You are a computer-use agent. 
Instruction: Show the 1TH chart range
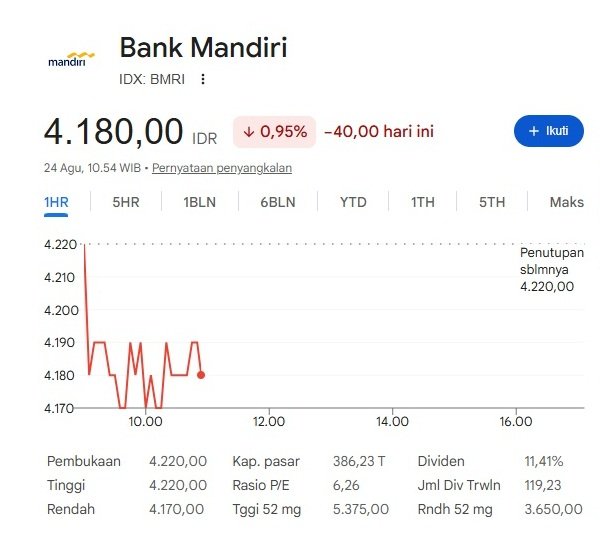423,202
